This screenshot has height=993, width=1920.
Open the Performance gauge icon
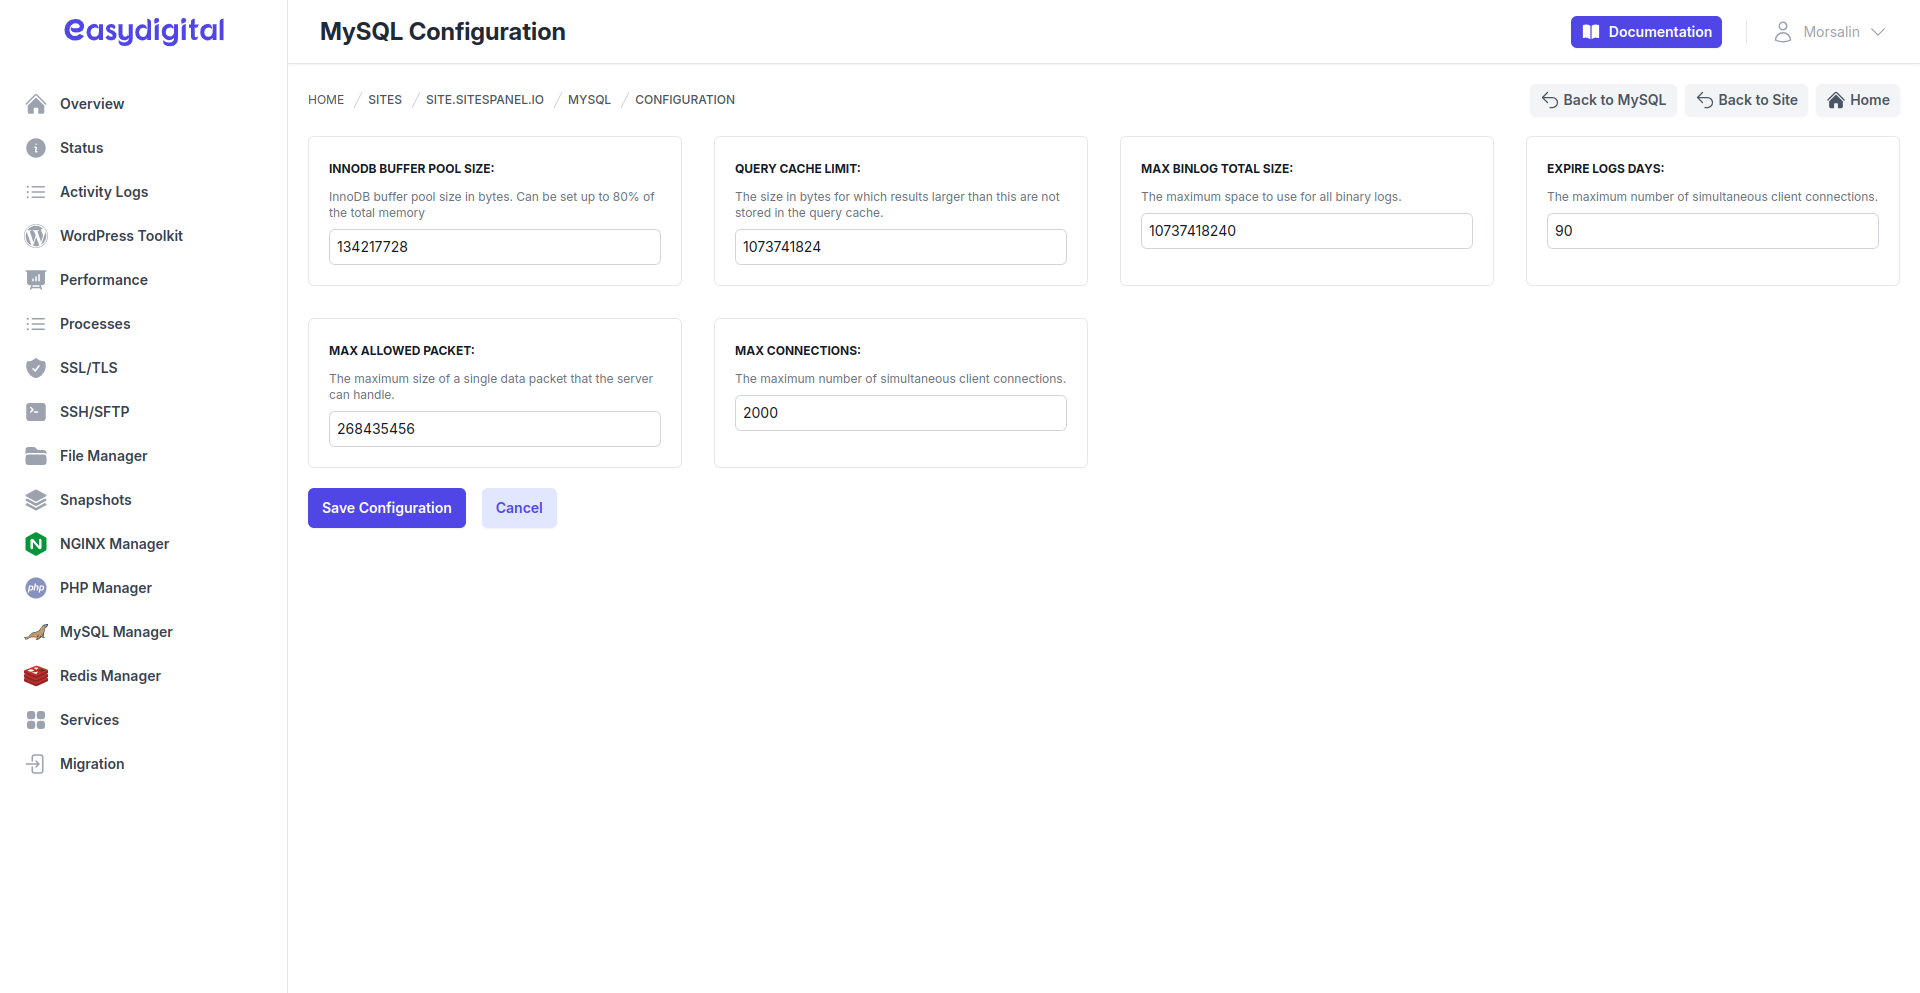pos(36,280)
